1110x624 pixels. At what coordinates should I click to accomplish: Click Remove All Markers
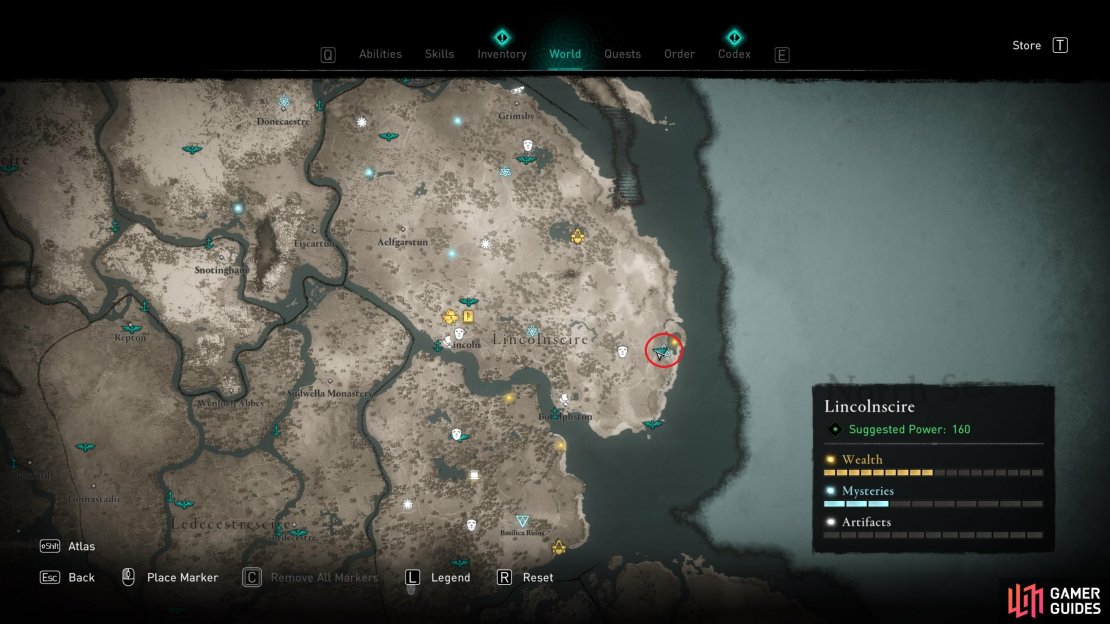tap(324, 577)
